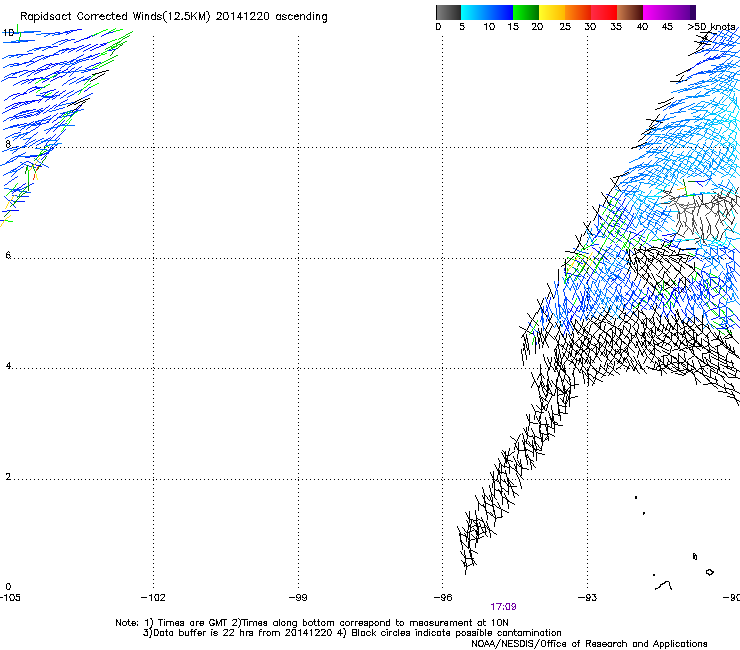
Task: Click the '25' legend tick label
Action: click(565, 27)
